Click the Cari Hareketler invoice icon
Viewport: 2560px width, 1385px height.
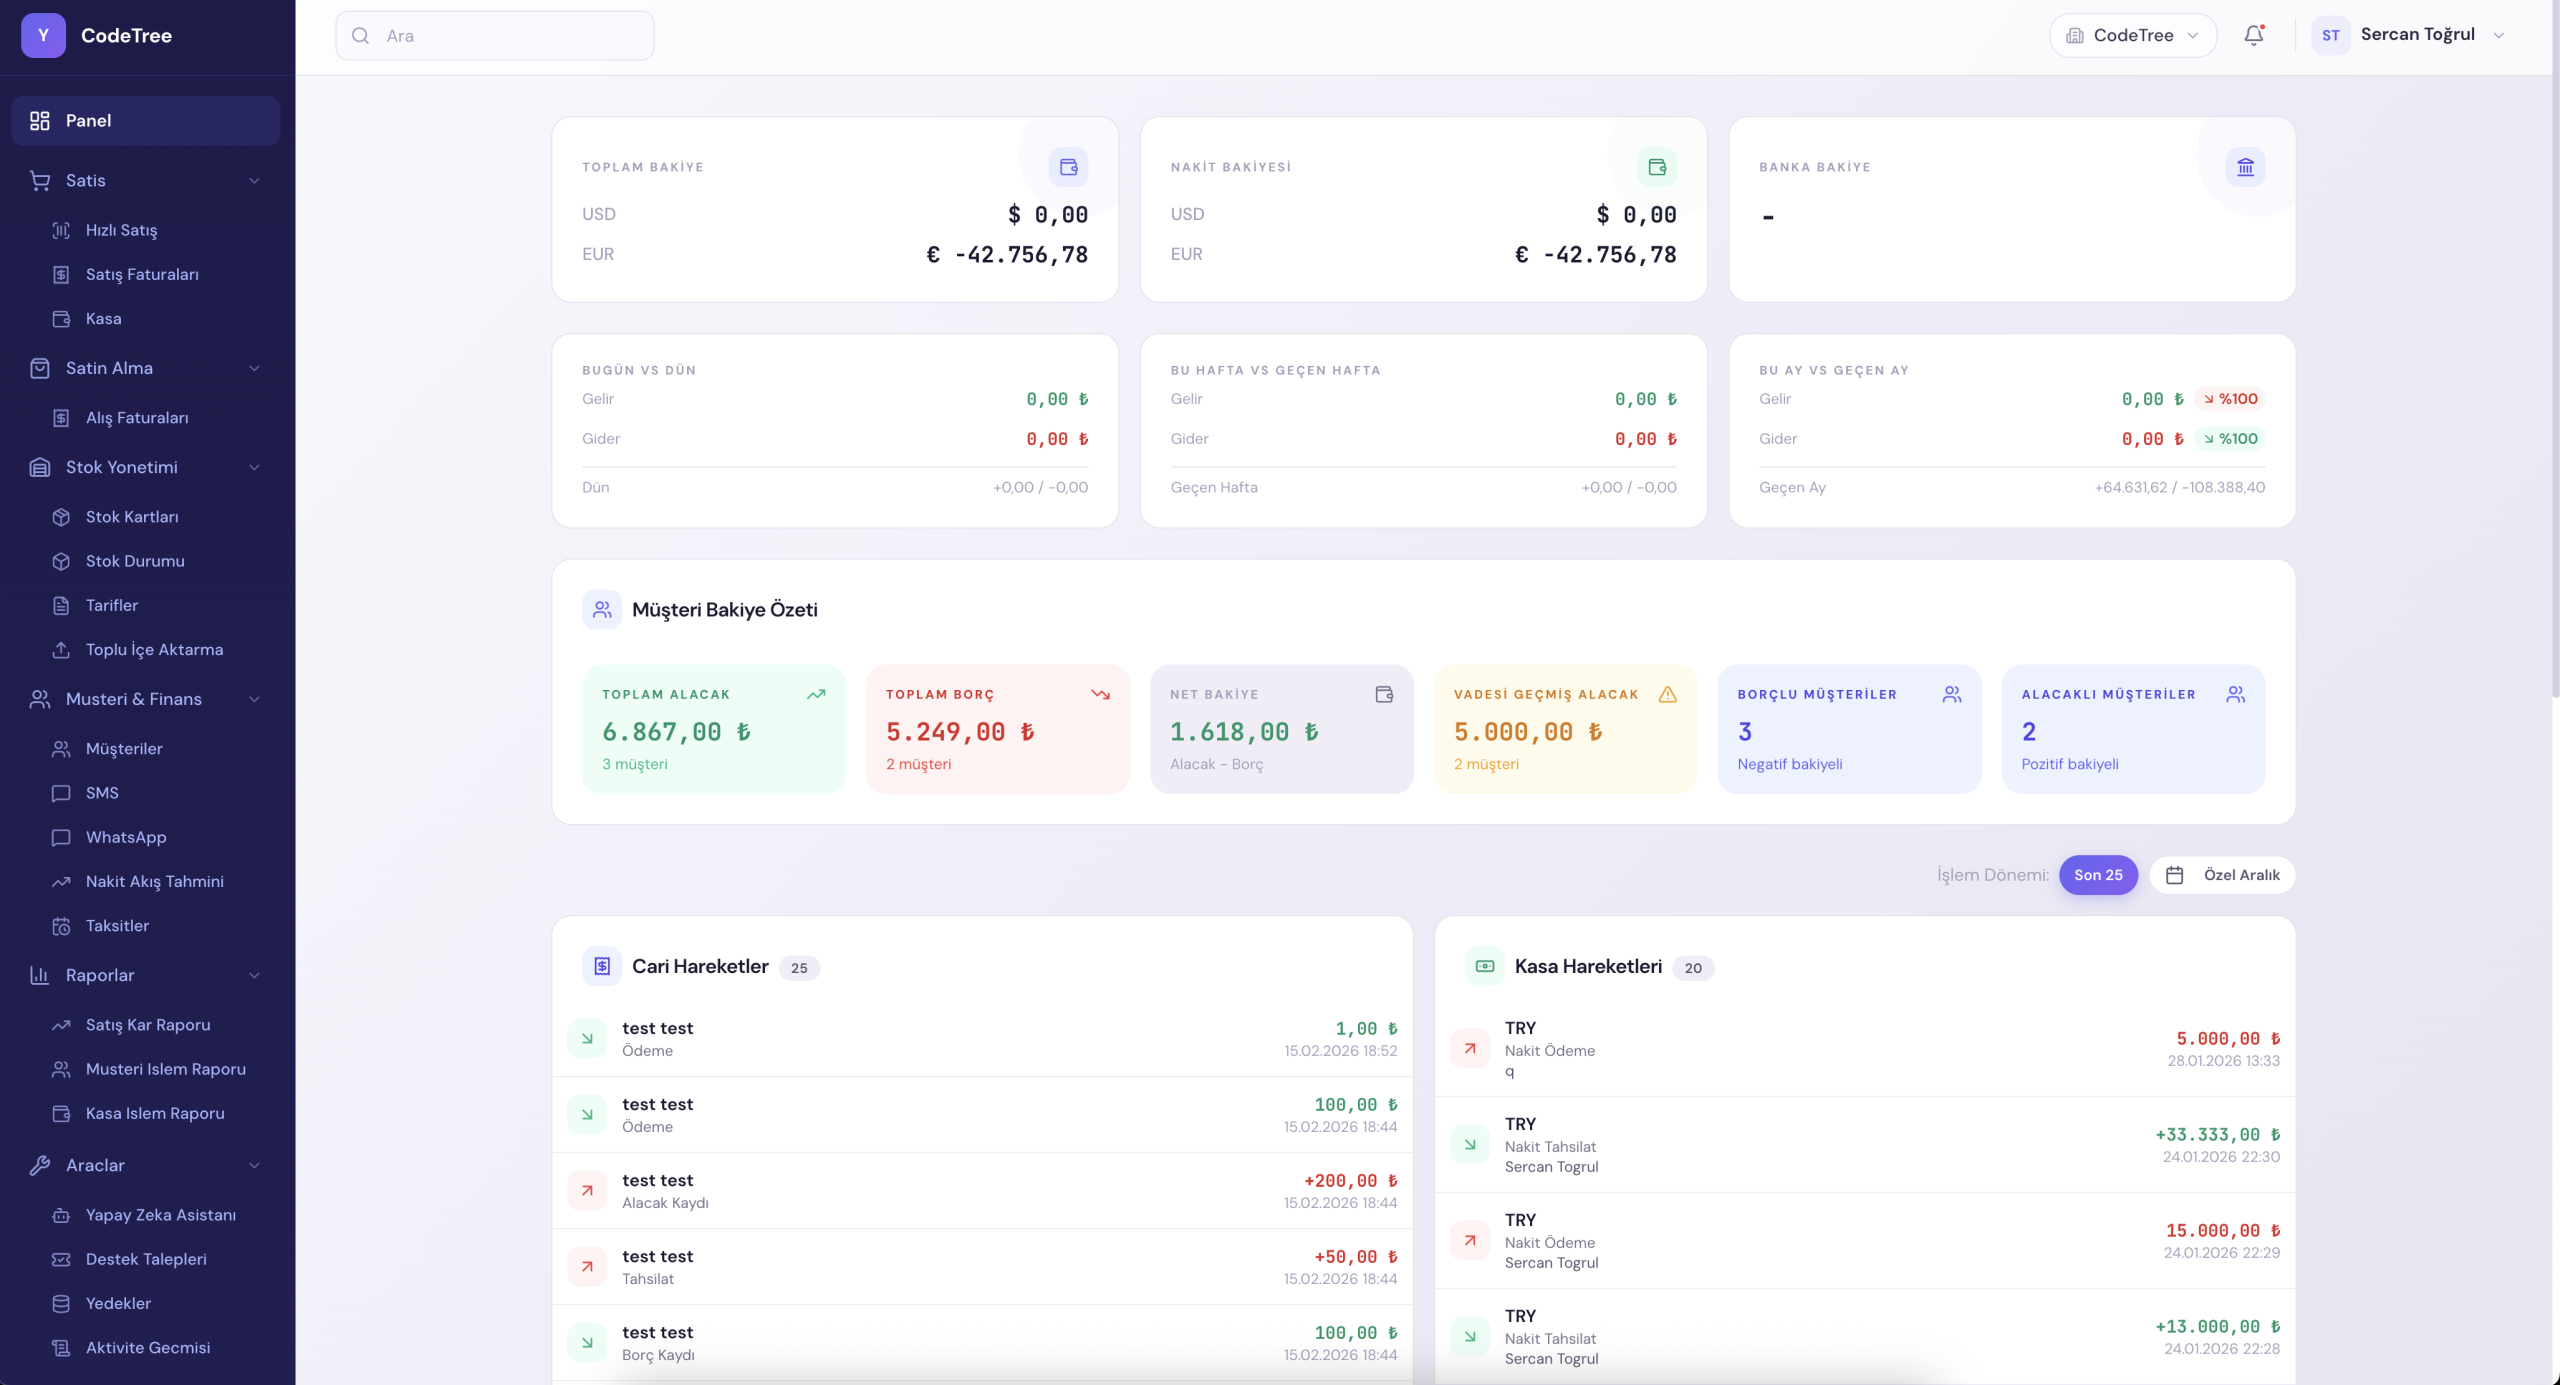[602, 966]
